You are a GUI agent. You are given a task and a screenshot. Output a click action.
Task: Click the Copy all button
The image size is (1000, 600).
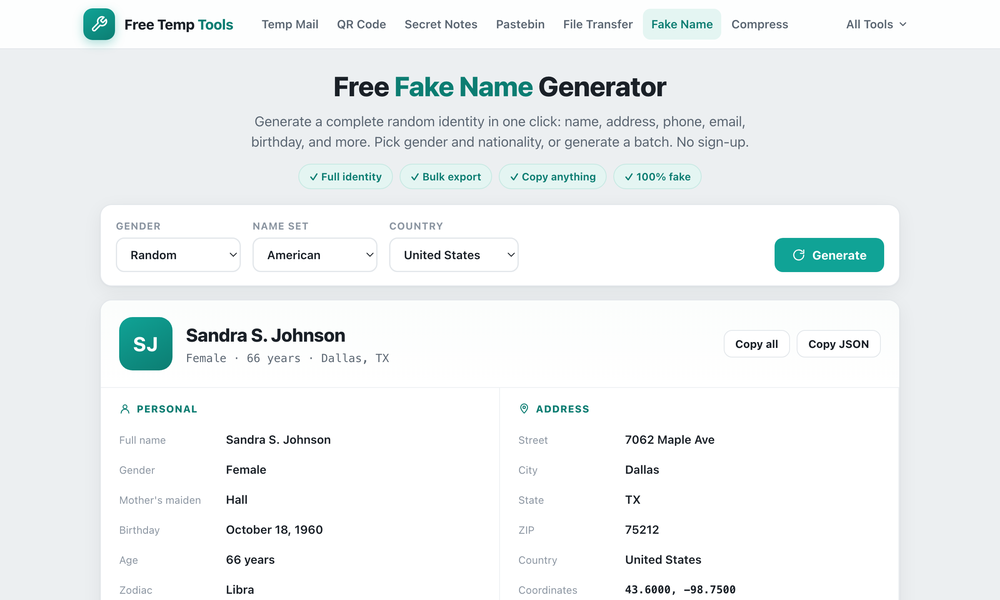pyautogui.click(x=756, y=344)
